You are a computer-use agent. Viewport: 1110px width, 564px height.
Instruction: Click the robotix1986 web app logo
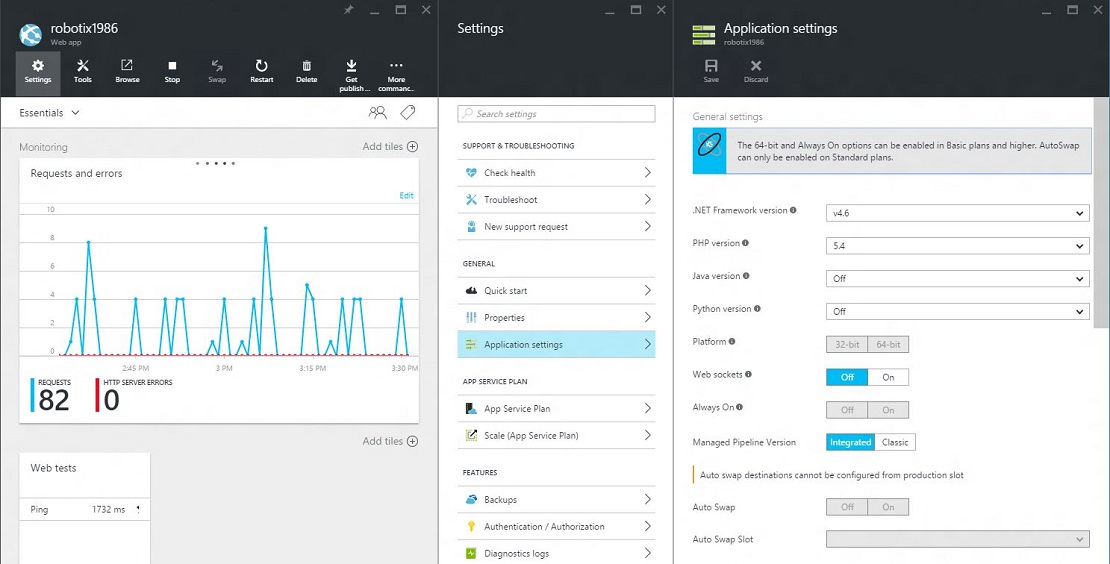pos(30,35)
